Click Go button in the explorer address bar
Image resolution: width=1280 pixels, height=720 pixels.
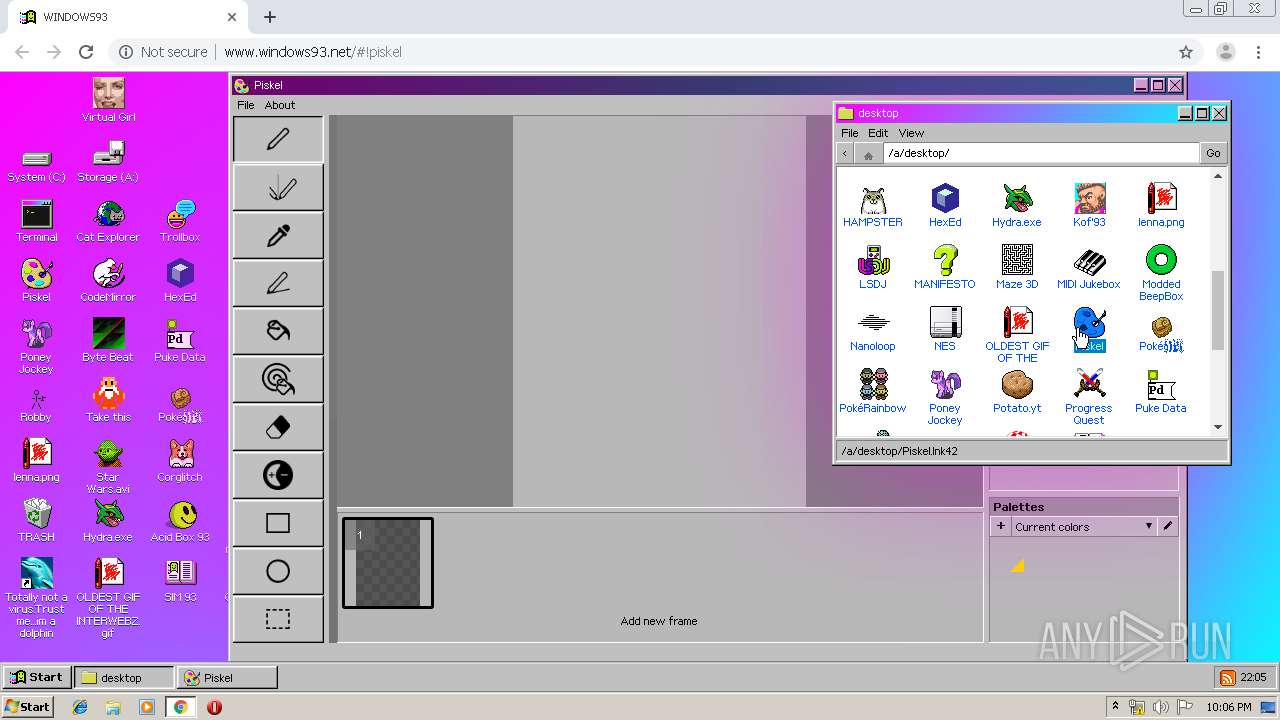(1213, 153)
